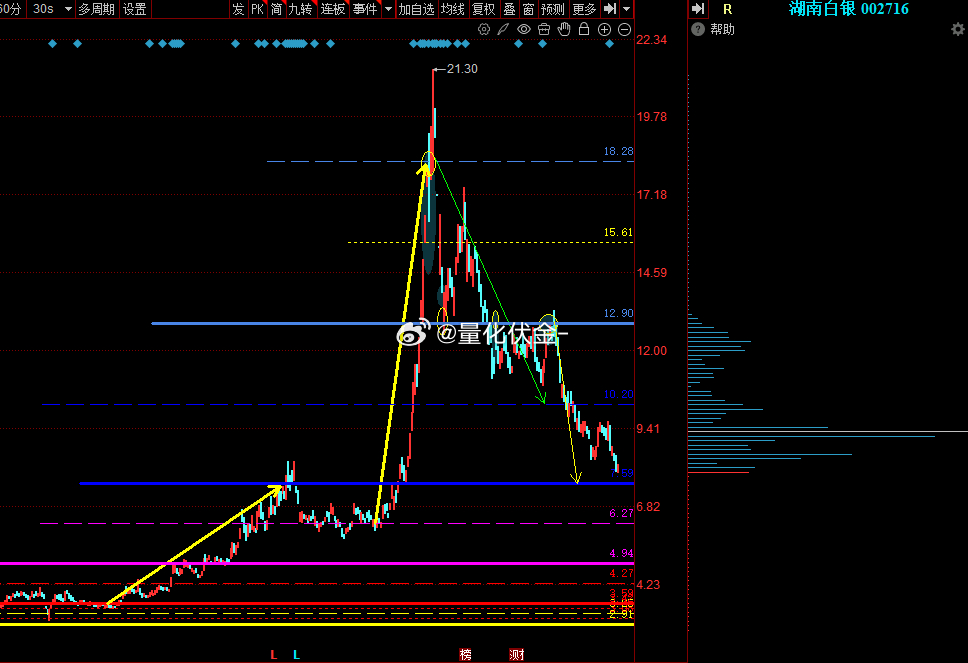968x663 pixels.
Task: Click the 叠 overlay button
Action: (x=509, y=9)
